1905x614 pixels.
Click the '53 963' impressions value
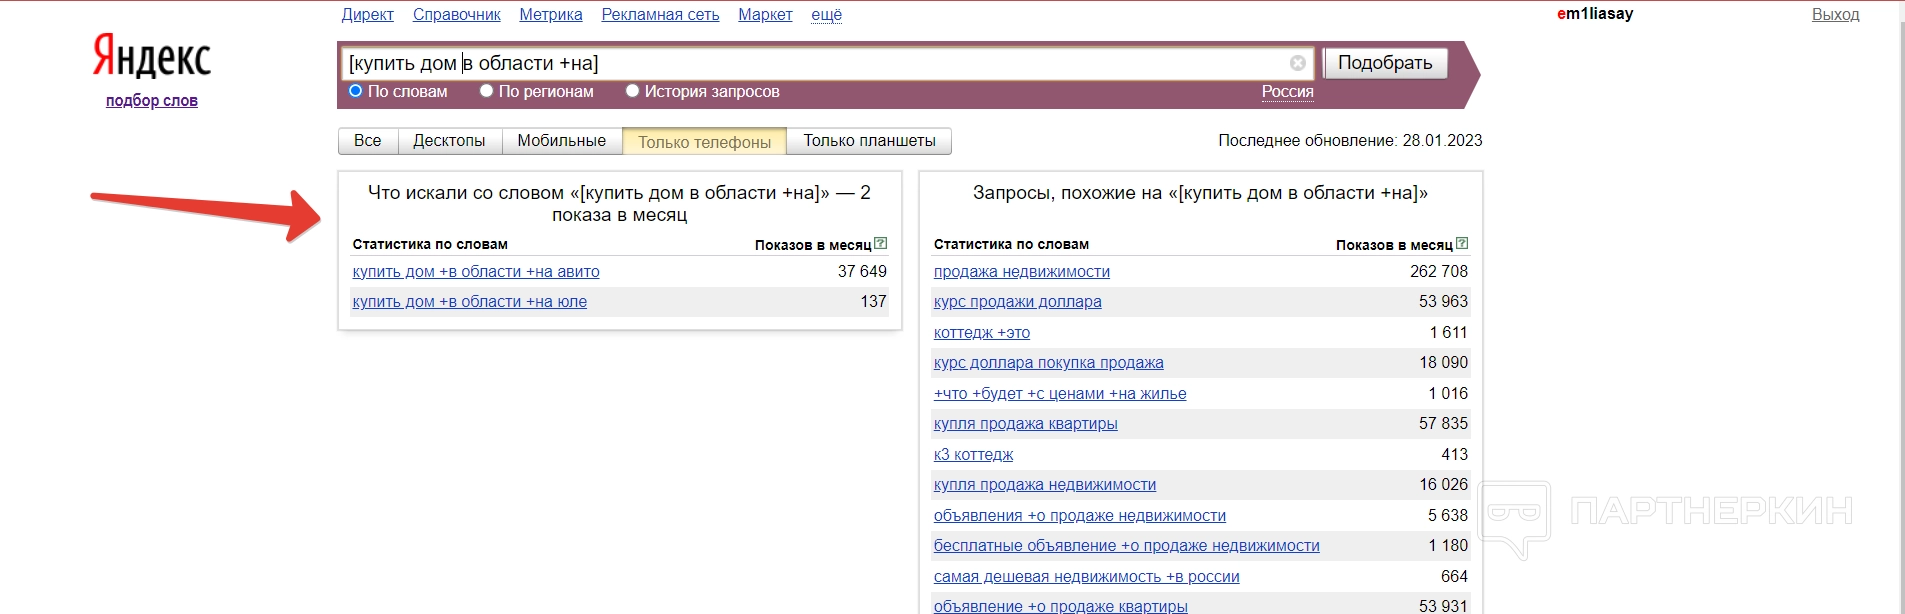1444,302
